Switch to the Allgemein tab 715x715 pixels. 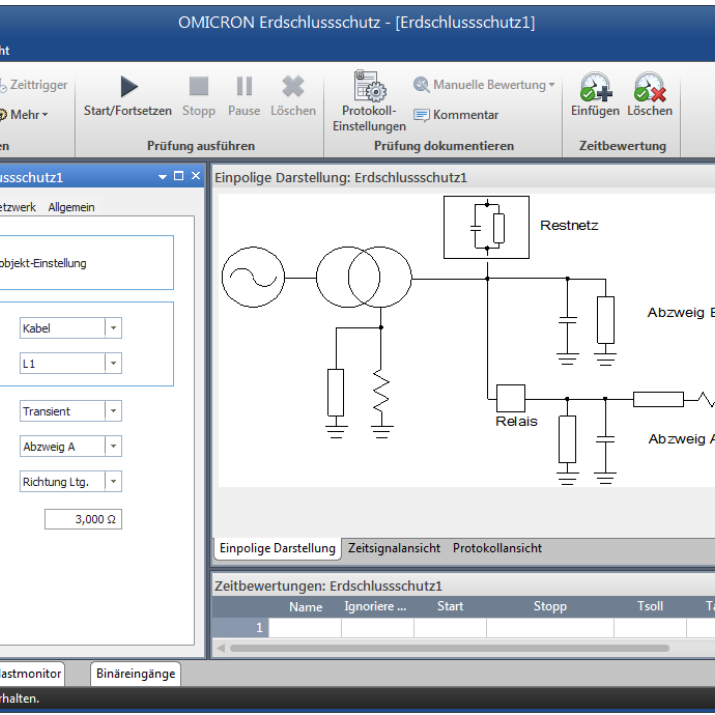pyautogui.click(x=71, y=207)
